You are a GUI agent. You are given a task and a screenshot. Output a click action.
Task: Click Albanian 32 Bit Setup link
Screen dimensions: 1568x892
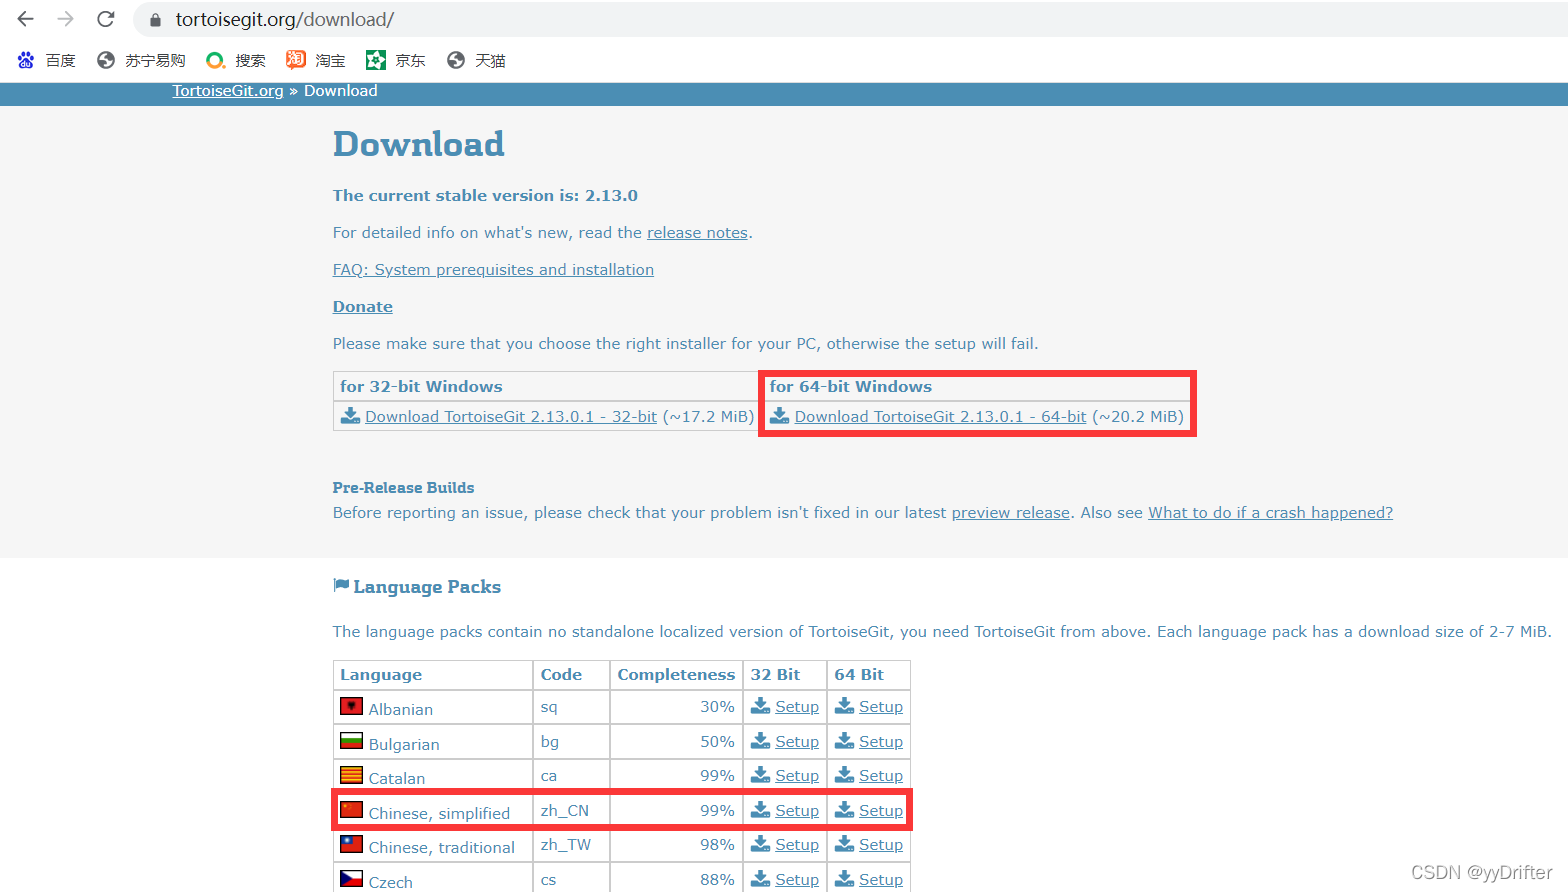pos(797,707)
